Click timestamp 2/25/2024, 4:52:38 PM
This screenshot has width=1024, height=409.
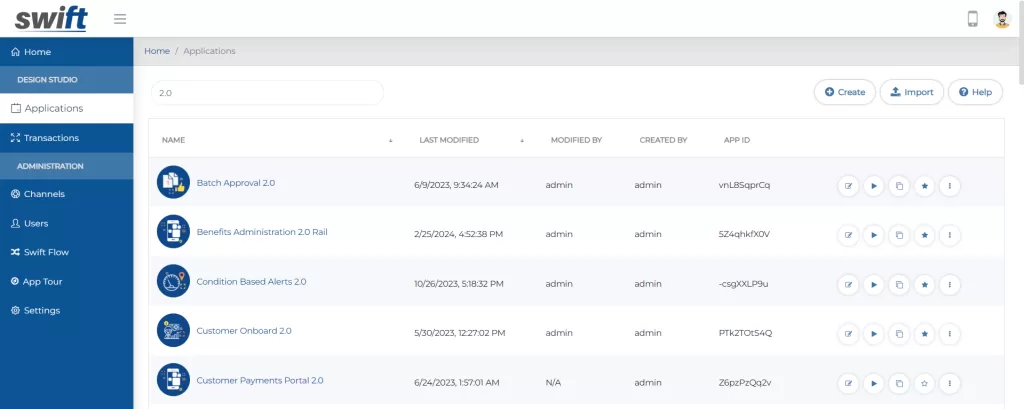(458, 234)
